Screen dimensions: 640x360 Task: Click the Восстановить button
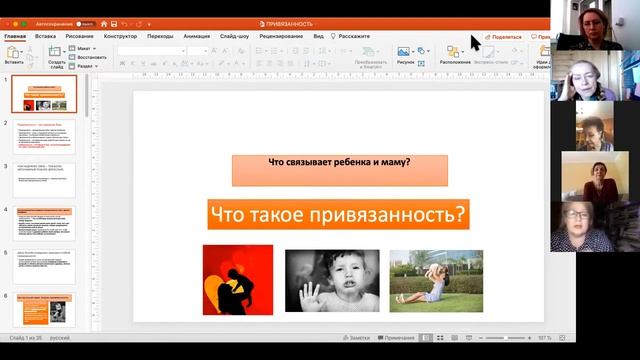pyautogui.click(x=87, y=58)
